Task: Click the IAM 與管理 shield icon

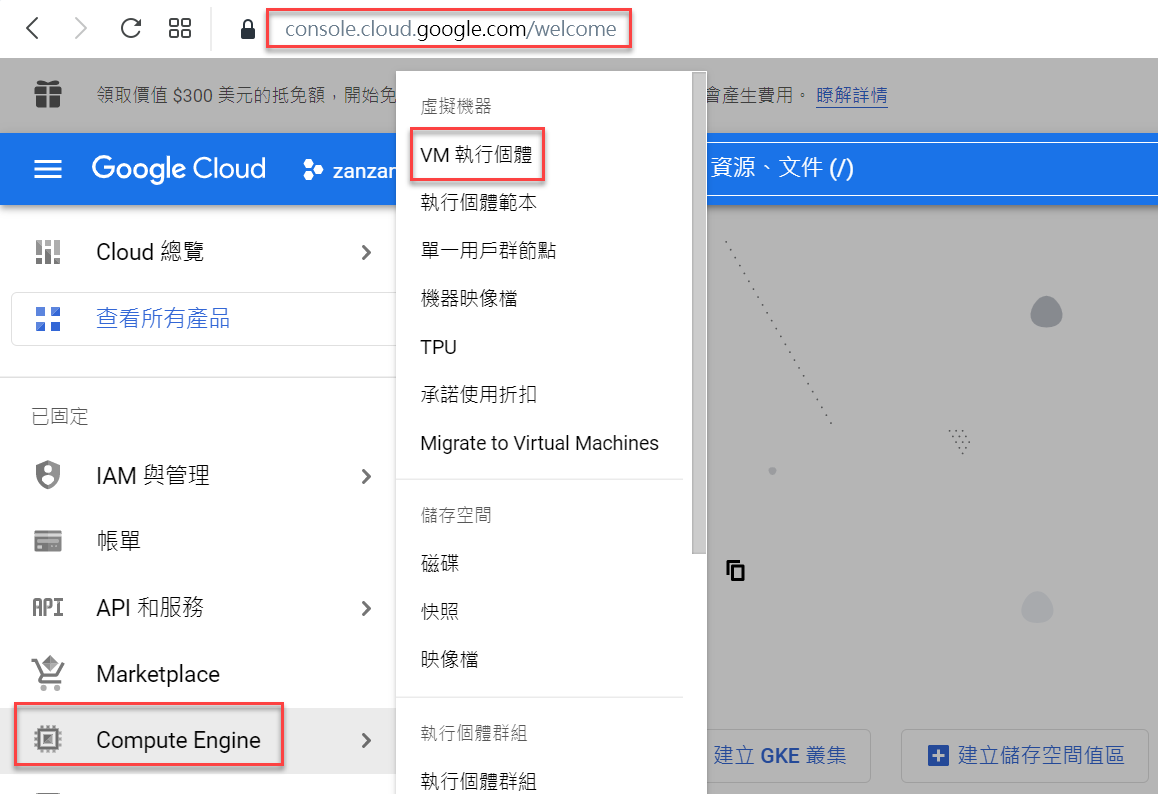Action: click(x=48, y=475)
